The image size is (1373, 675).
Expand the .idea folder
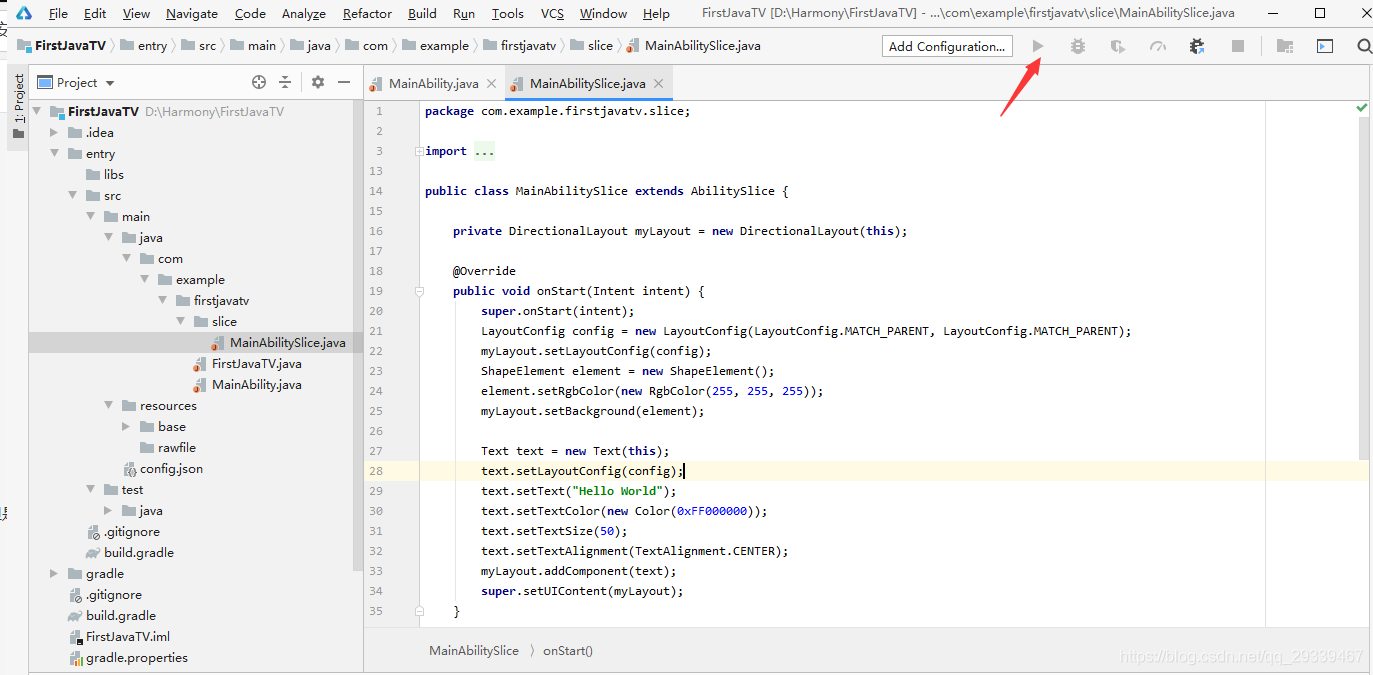pos(54,133)
